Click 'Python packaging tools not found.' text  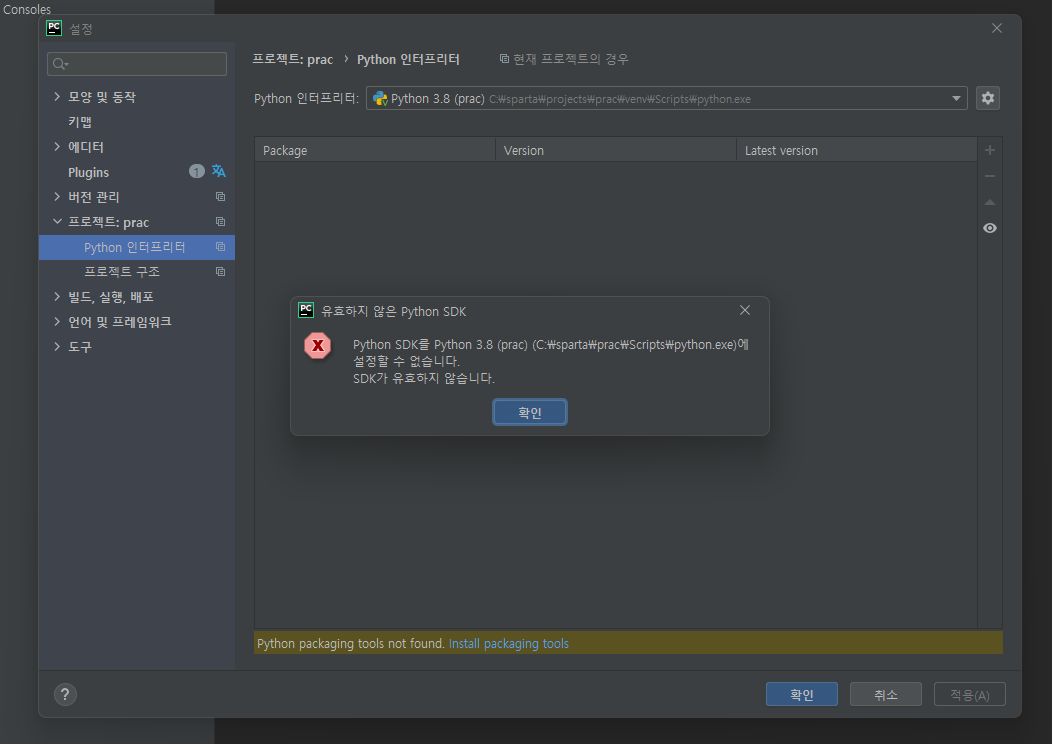coord(351,643)
